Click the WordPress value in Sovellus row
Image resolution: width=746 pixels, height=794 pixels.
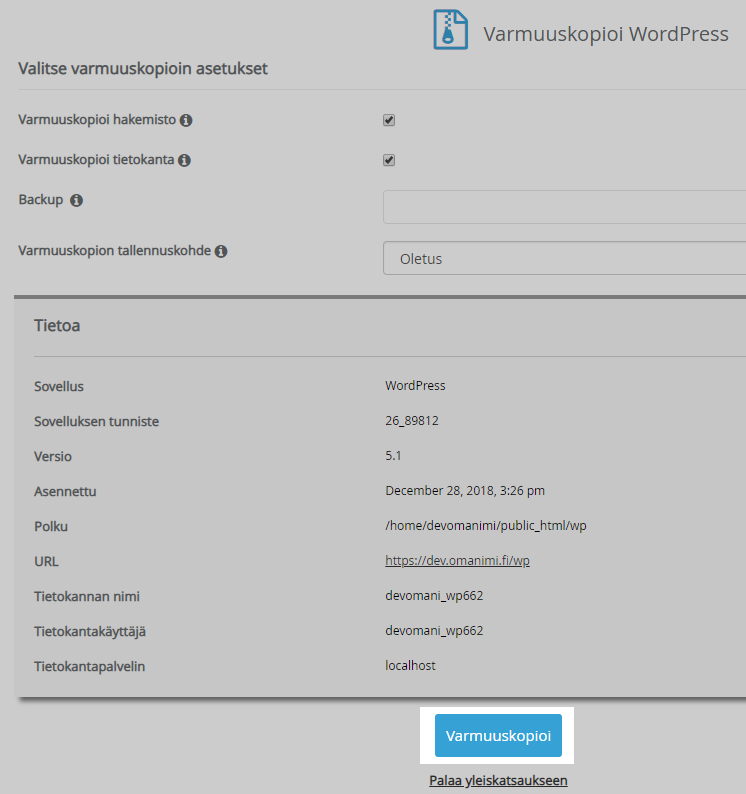pyautogui.click(x=415, y=386)
